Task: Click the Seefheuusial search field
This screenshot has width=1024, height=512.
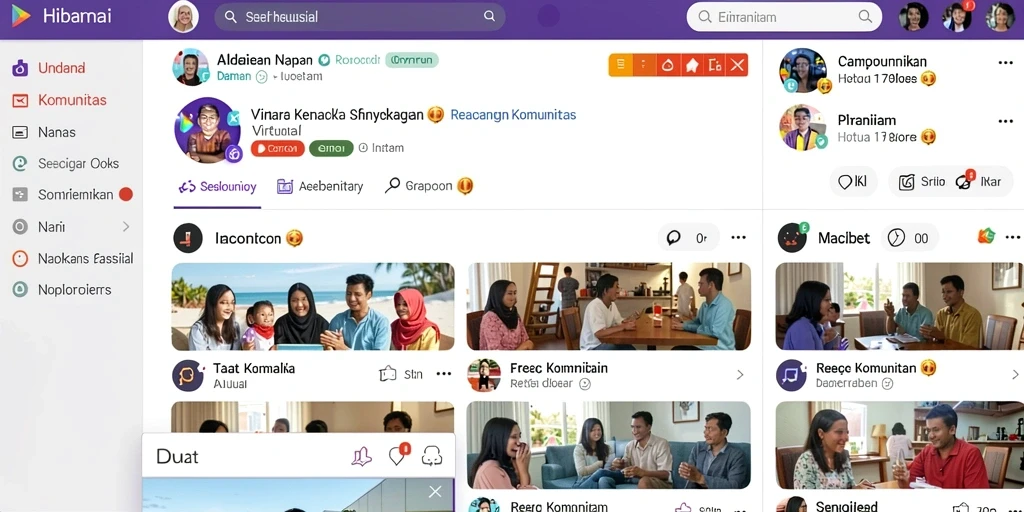Action: tap(359, 17)
